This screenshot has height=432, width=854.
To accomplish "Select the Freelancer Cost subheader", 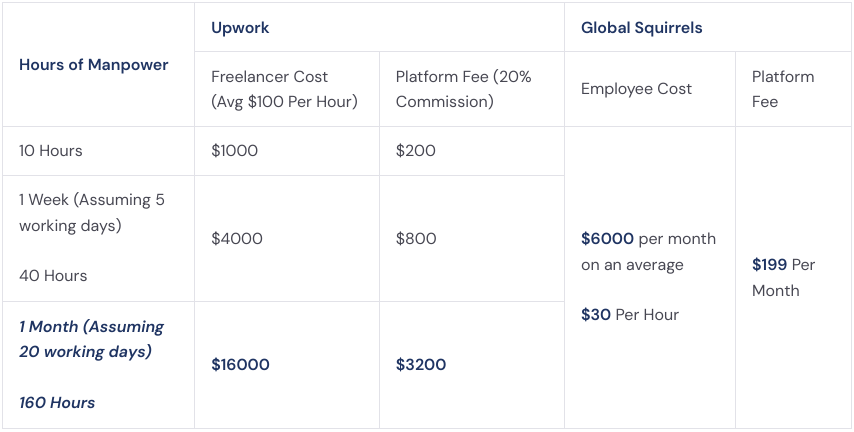I will 284,89.
